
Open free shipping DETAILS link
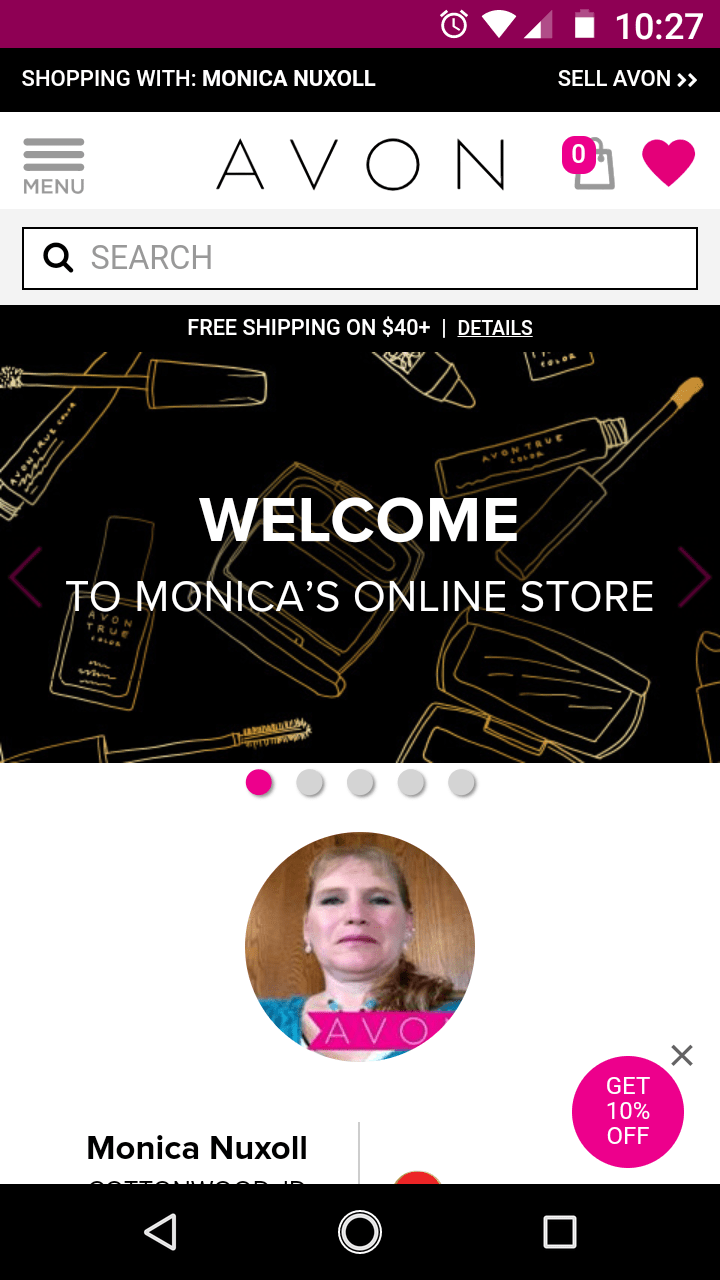click(x=495, y=328)
